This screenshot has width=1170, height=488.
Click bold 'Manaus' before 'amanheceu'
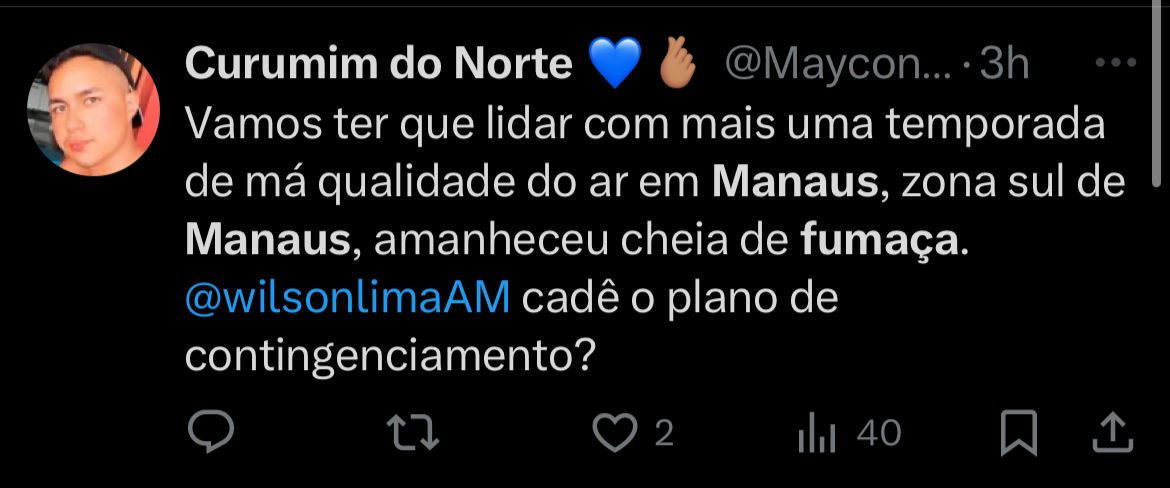(x=268, y=240)
